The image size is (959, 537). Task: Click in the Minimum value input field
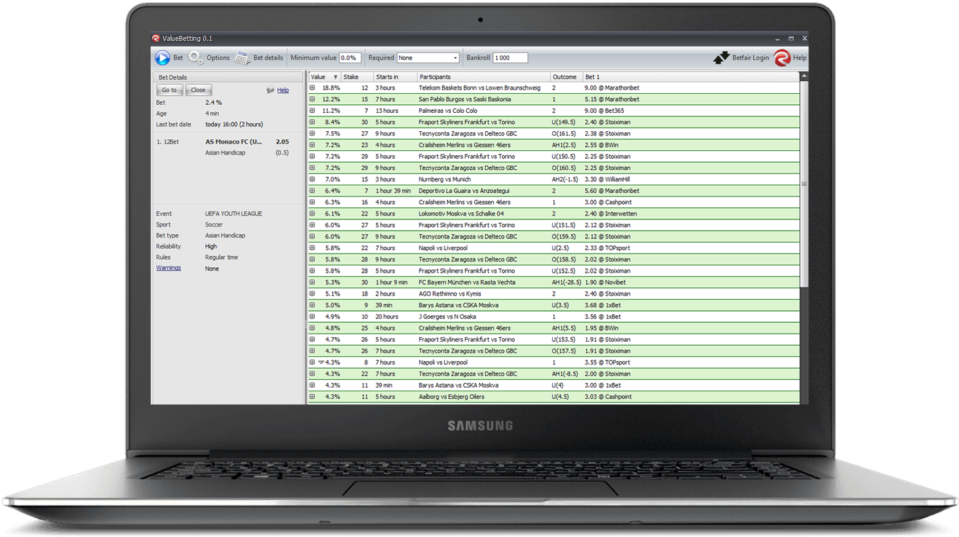tap(350, 58)
